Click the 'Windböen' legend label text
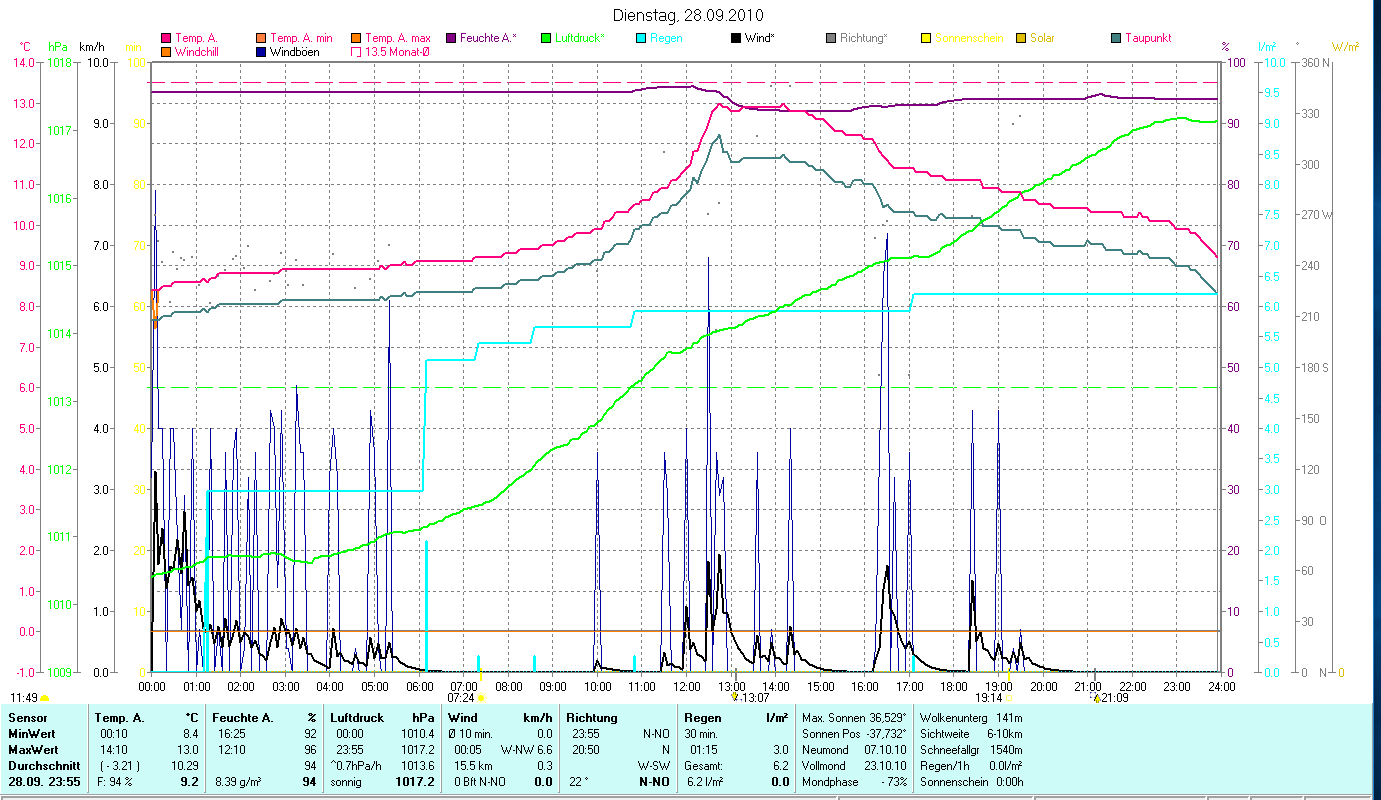This screenshot has height=800, width=1381. coord(295,52)
